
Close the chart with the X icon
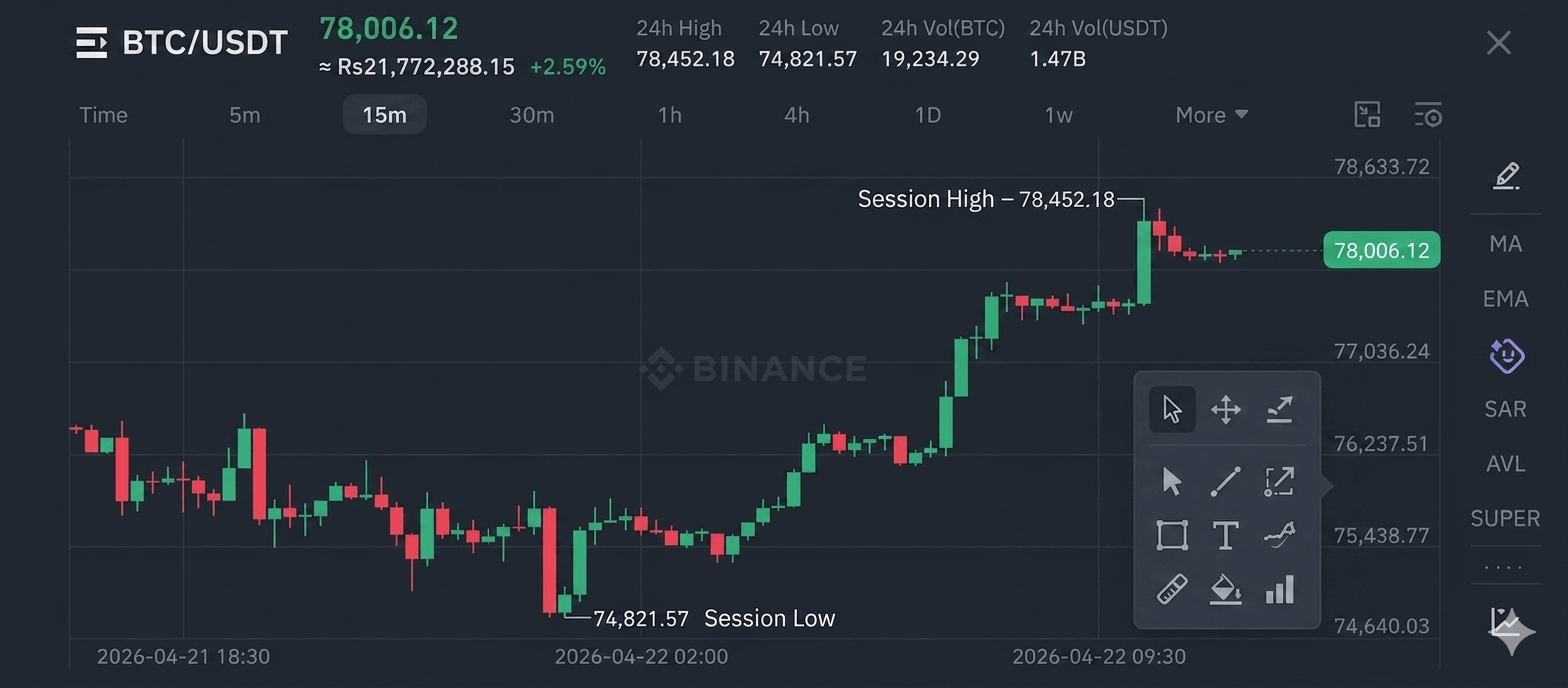pos(1498,43)
